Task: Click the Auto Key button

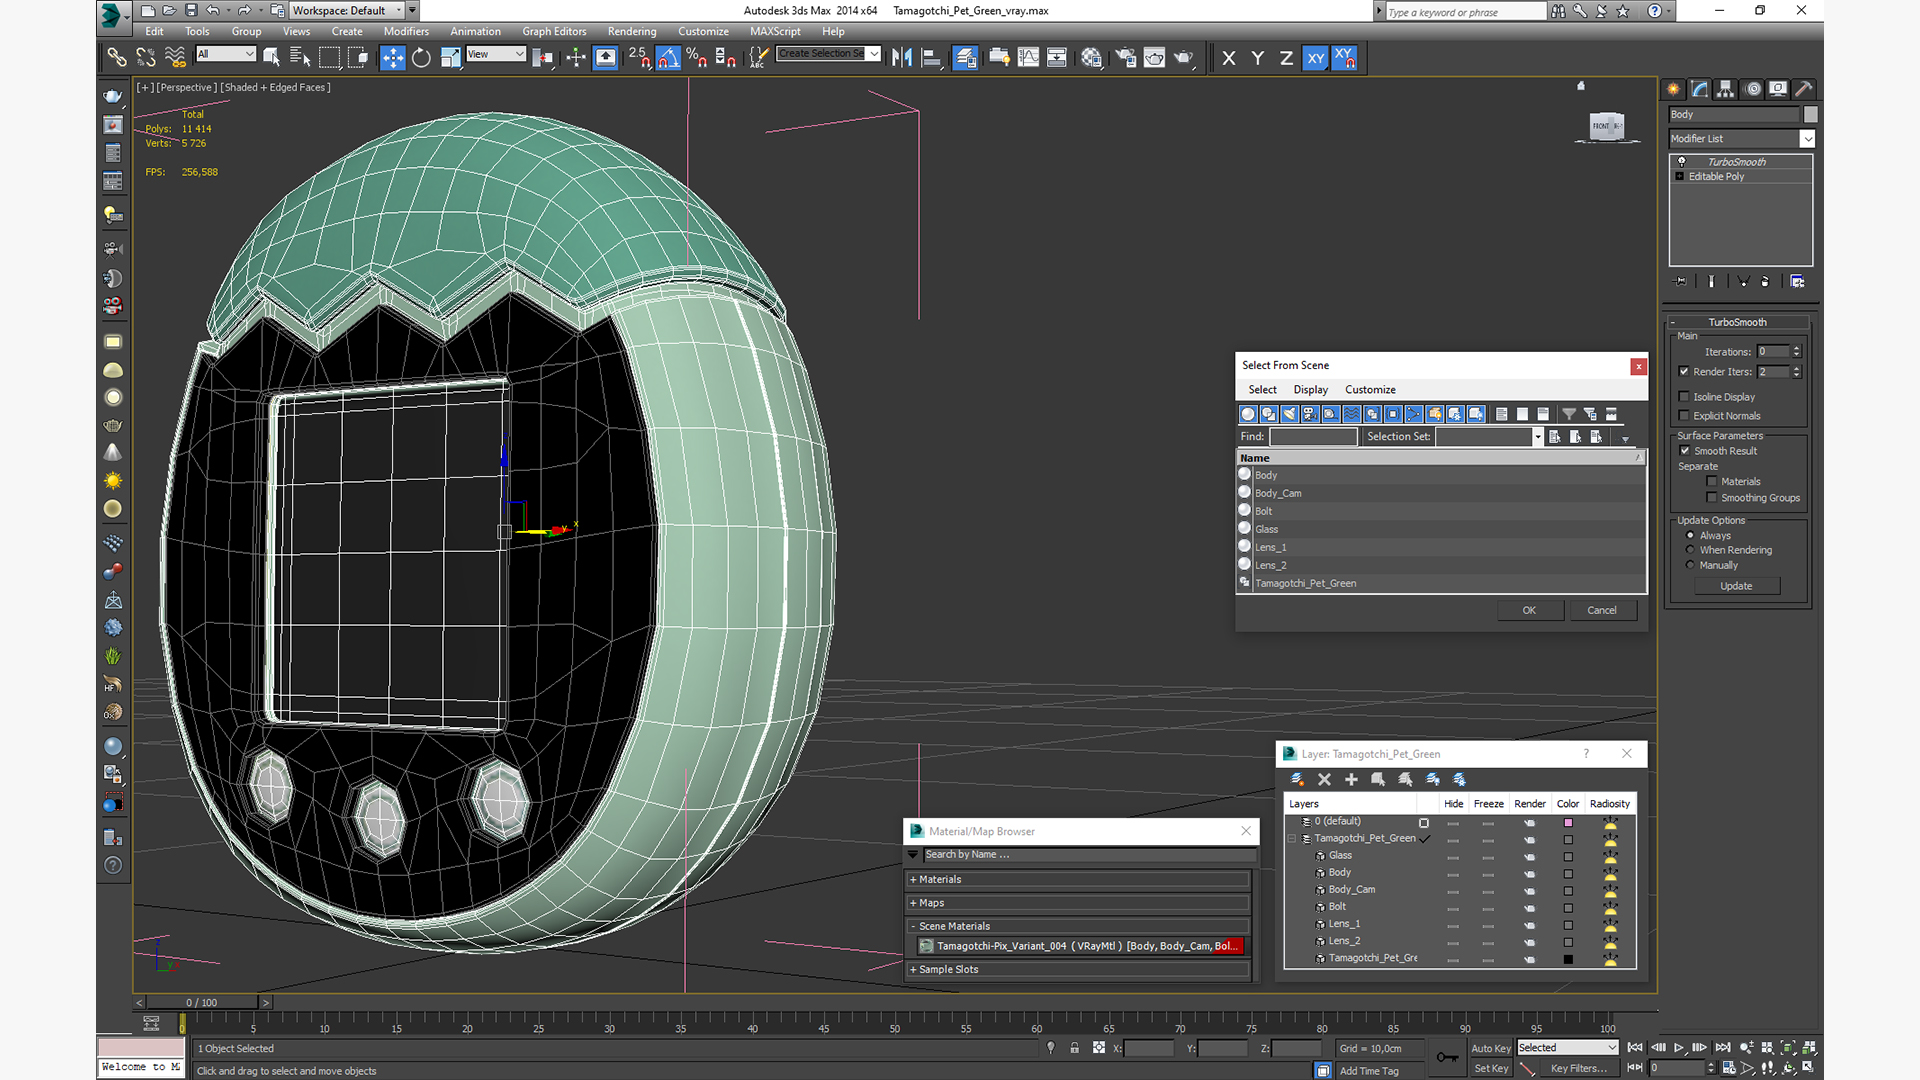Action: 1490,1048
